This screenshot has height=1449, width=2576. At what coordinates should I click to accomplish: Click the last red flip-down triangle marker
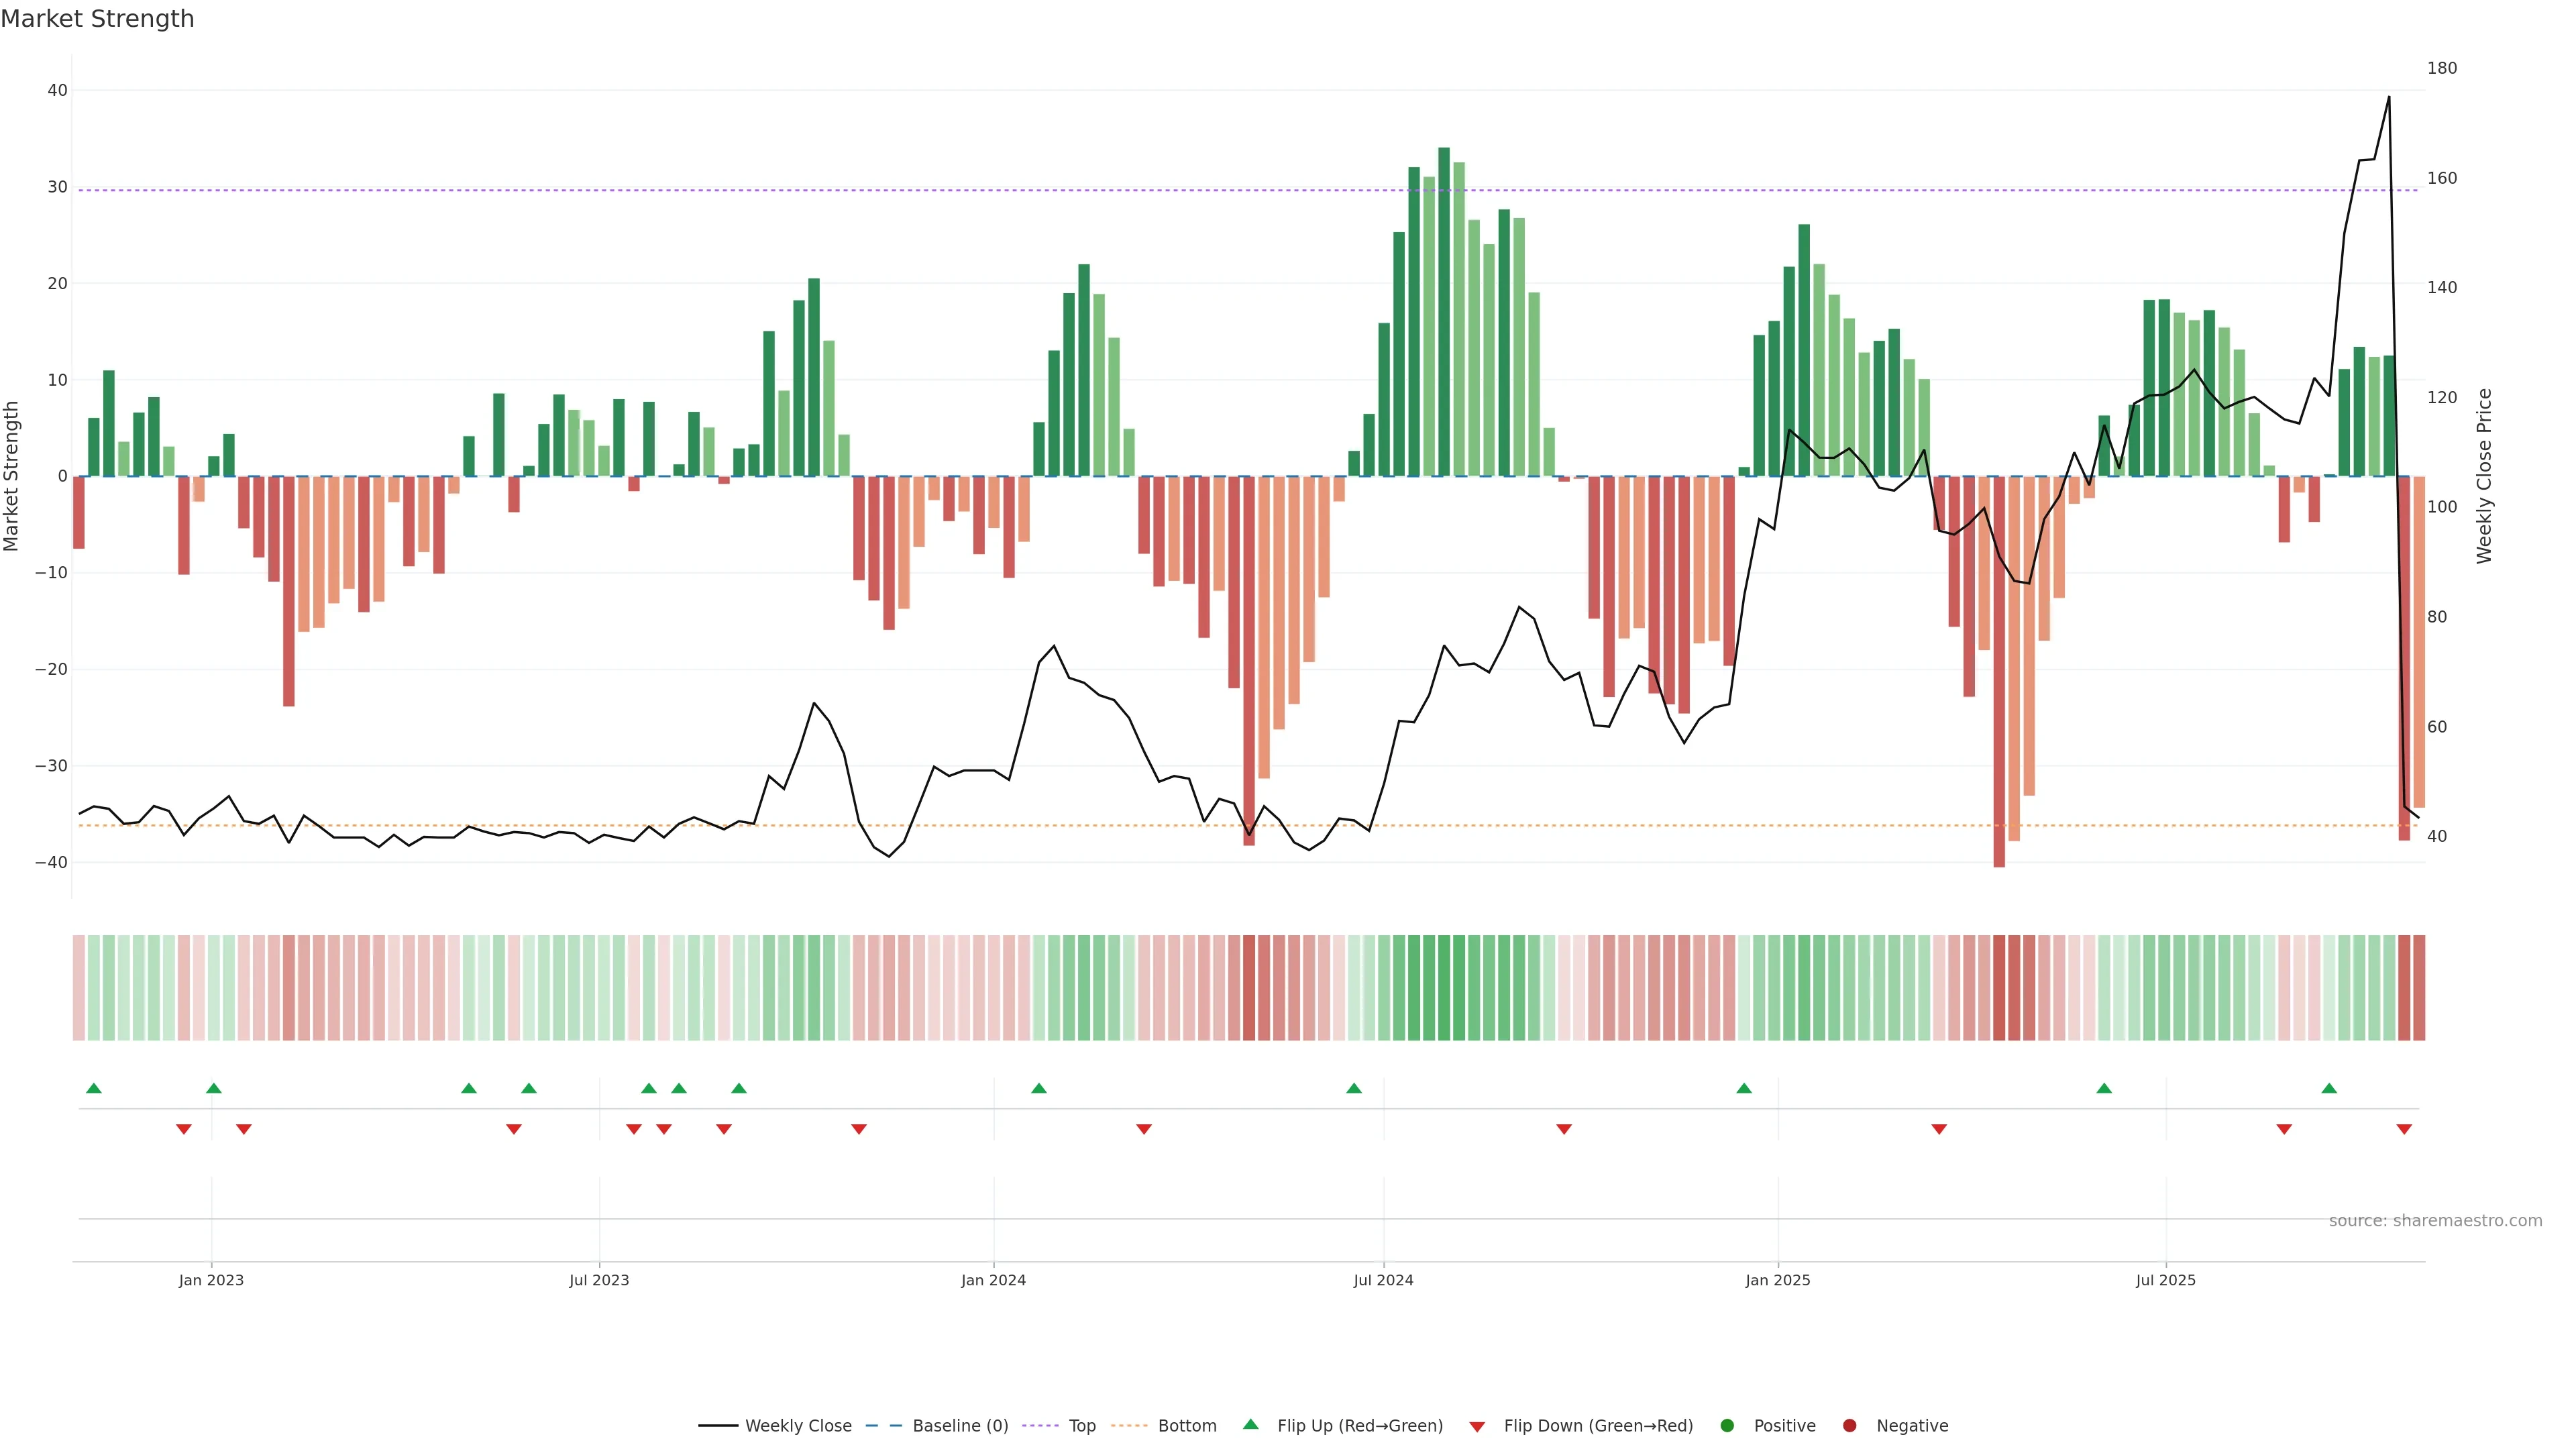[2404, 1129]
